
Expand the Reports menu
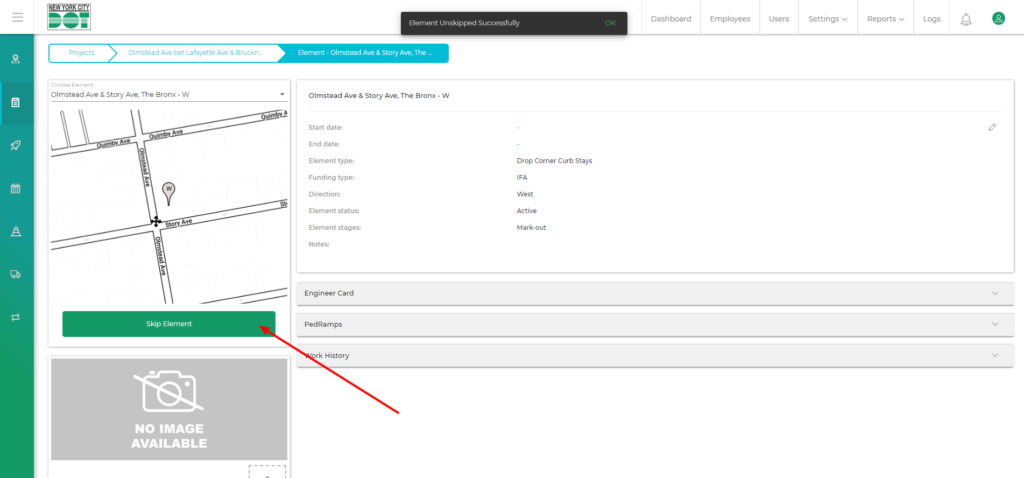(885, 19)
